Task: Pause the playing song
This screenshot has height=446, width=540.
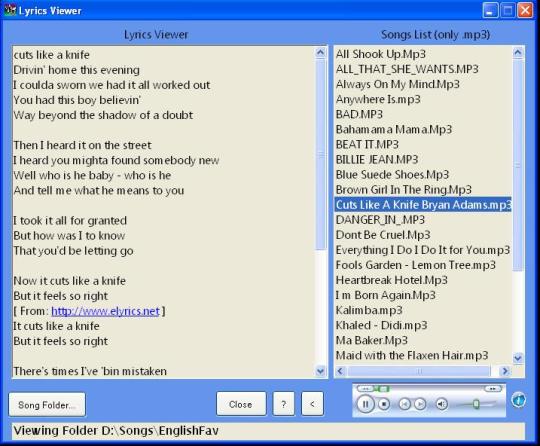Action: (x=365, y=404)
